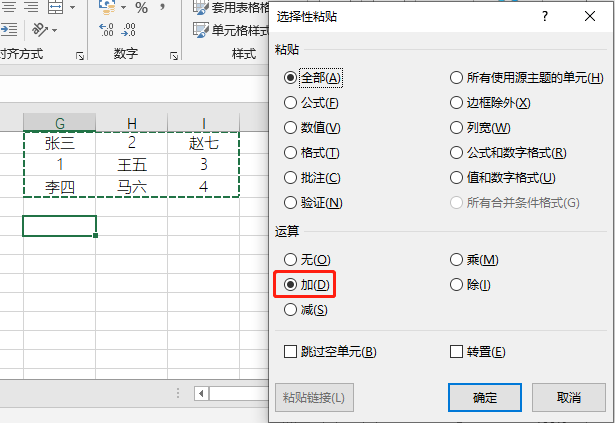Click the decrease decimal icon
The height and width of the screenshot is (423, 615).
click(x=128, y=30)
